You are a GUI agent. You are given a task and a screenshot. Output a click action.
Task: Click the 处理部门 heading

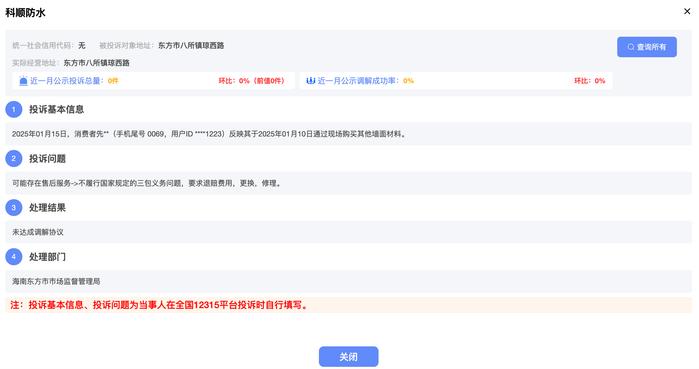pos(48,257)
